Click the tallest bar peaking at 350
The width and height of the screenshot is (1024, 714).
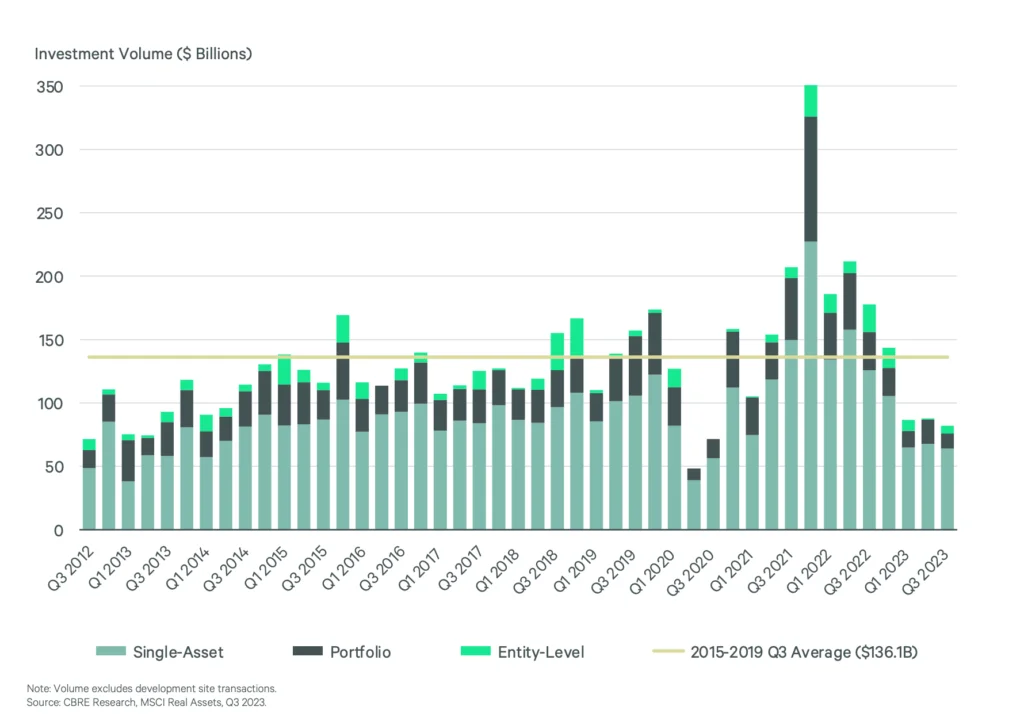810,307
